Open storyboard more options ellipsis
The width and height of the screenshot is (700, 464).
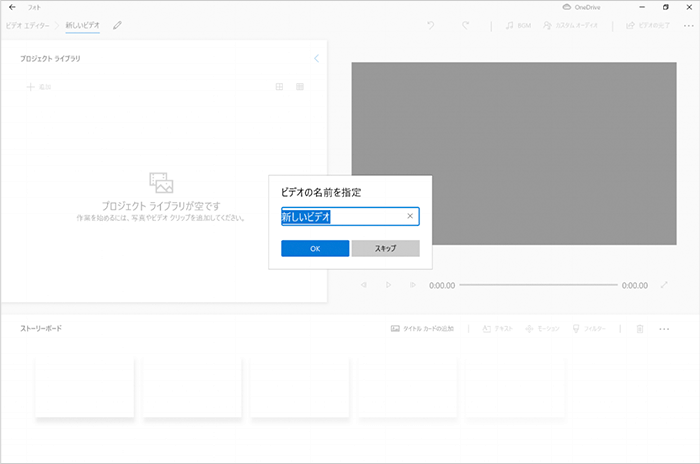pyautogui.click(x=664, y=329)
